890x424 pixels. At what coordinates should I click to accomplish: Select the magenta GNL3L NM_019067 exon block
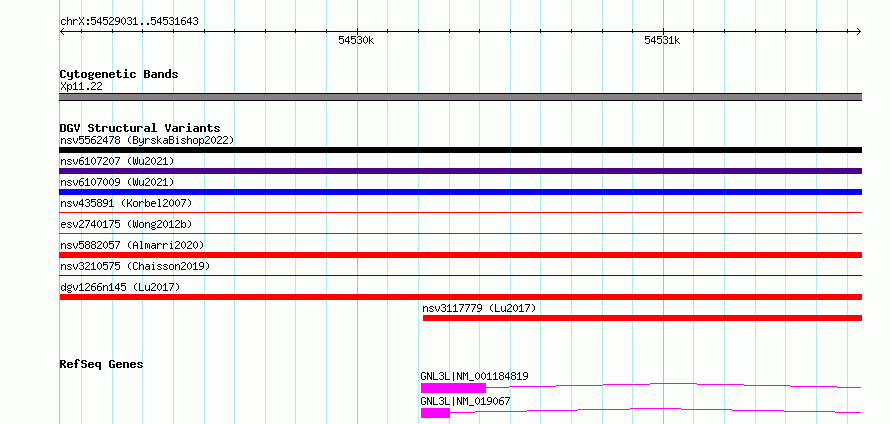coord(435,413)
